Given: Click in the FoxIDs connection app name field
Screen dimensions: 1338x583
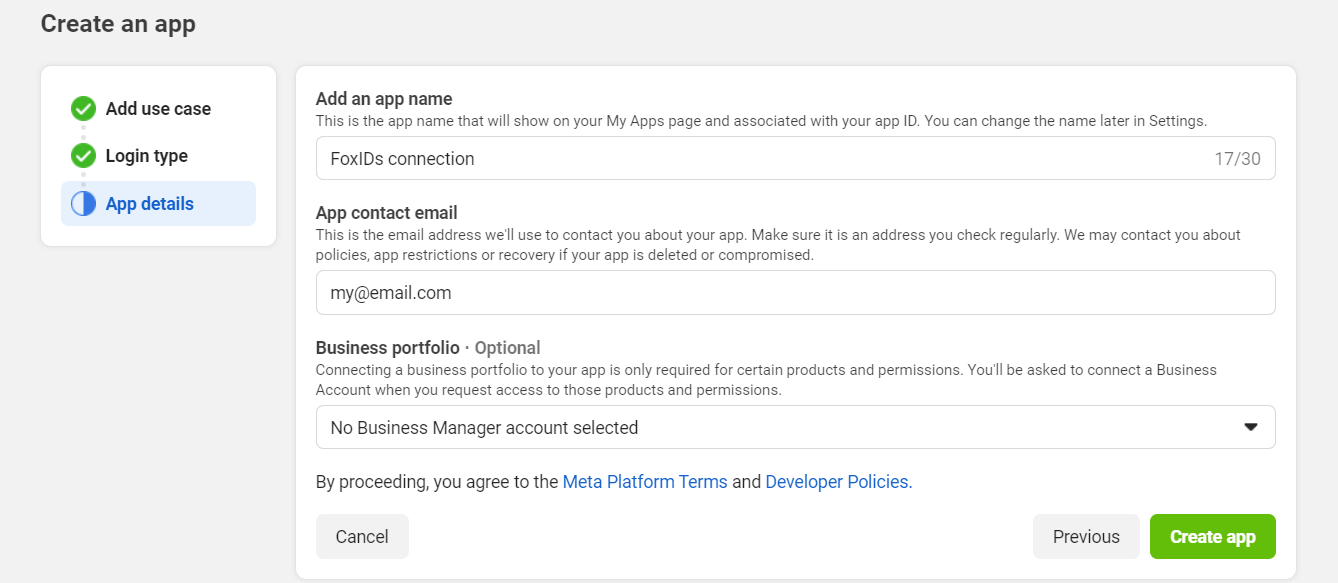Looking at the screenshot, I should (x=750, y=158).
